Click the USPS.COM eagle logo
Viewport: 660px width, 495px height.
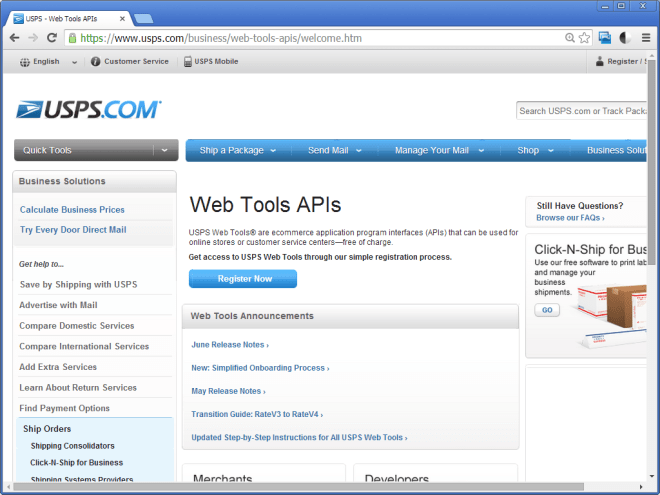88,110
